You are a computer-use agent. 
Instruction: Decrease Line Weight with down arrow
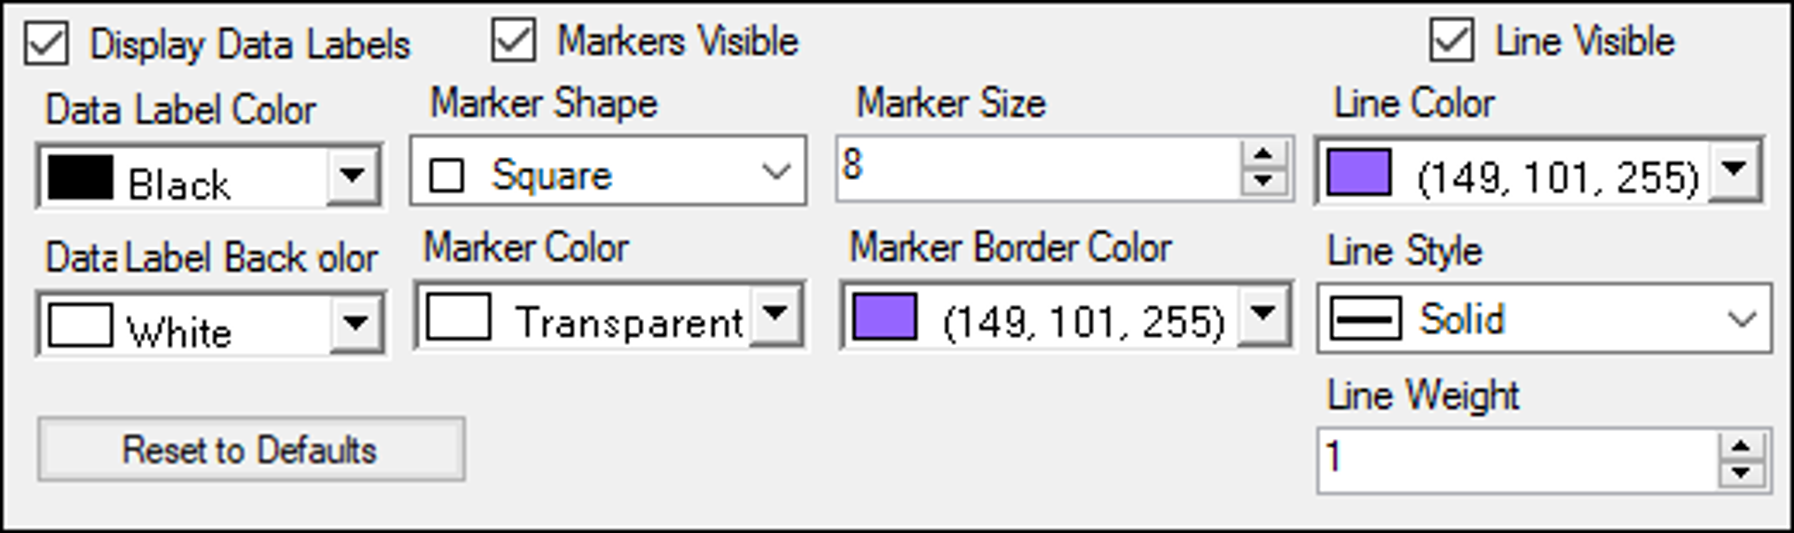click(x=1741, y=472)
